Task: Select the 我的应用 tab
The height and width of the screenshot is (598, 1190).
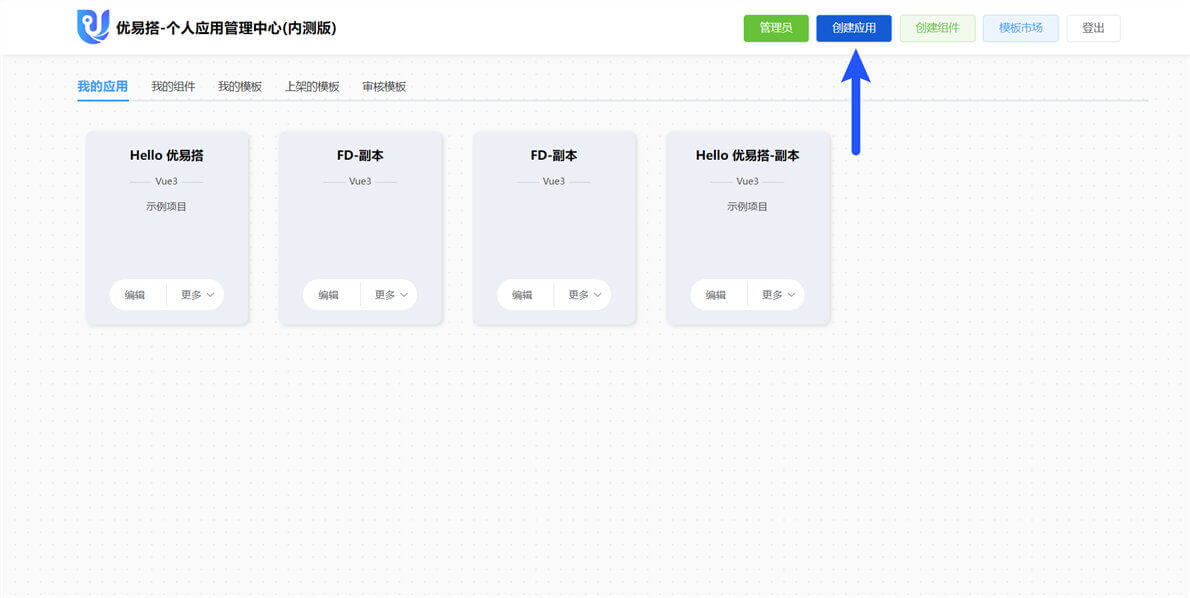Action: click(102, 87)
